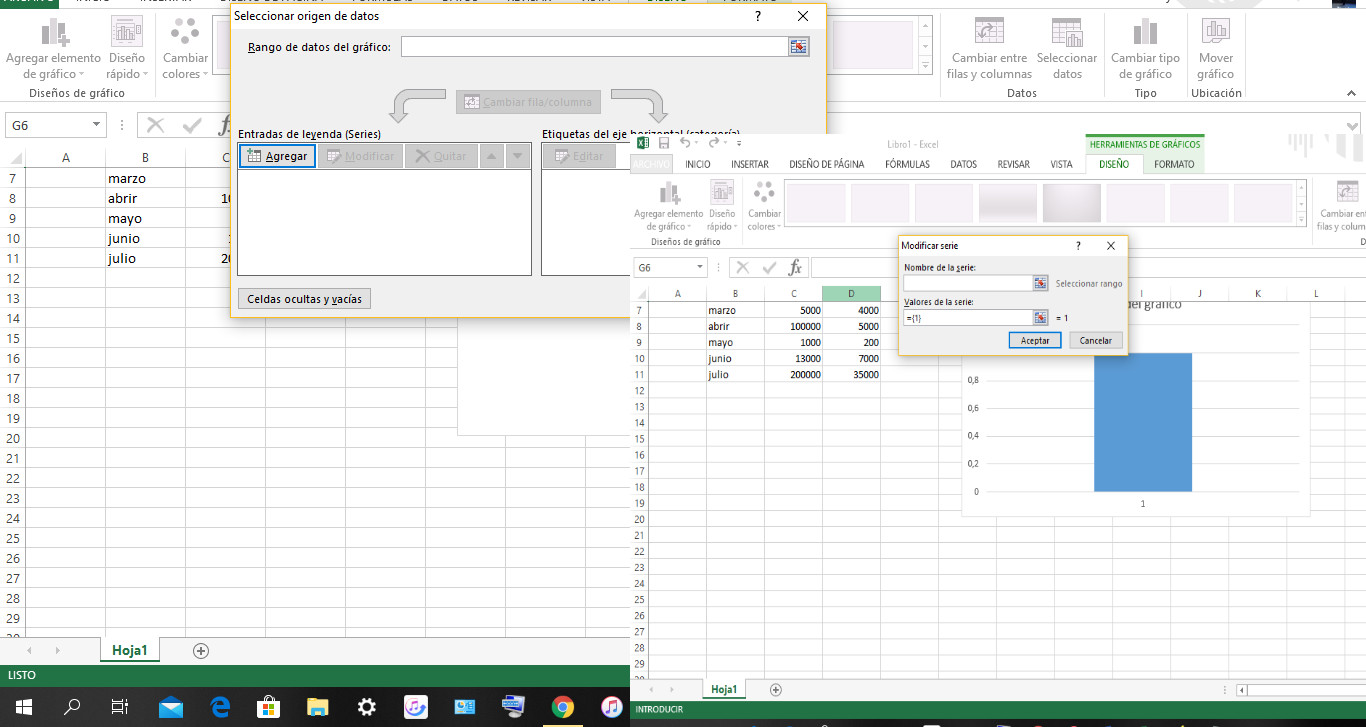Click the fx insert function icon in Libro1 window
This screenshot has width=1366, height=727.
click(x=795, y=268)
